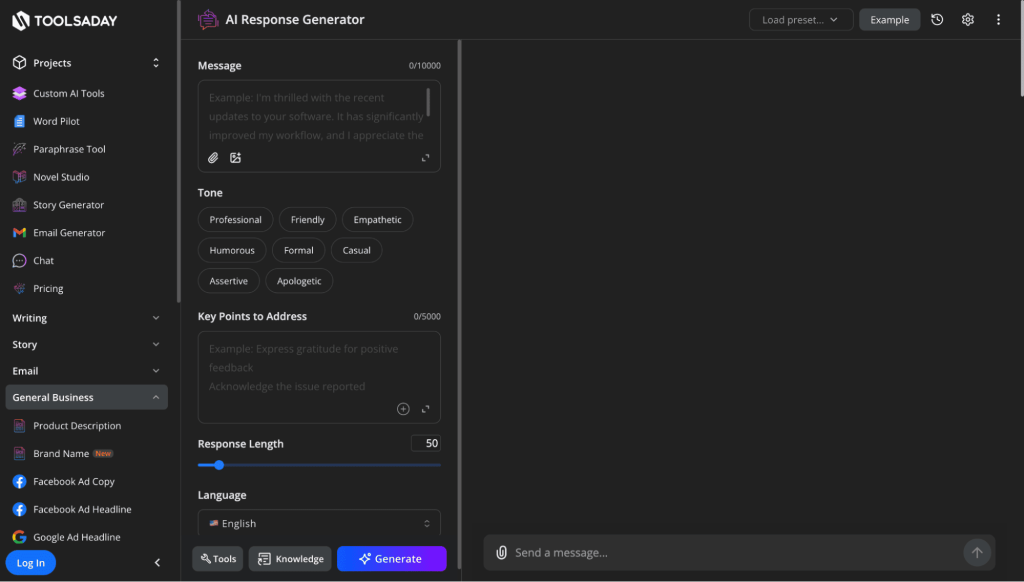Click the Paraphrase Tool icon
The width and height of the screenshot is (1024, 582).
[x=20, y=149]
